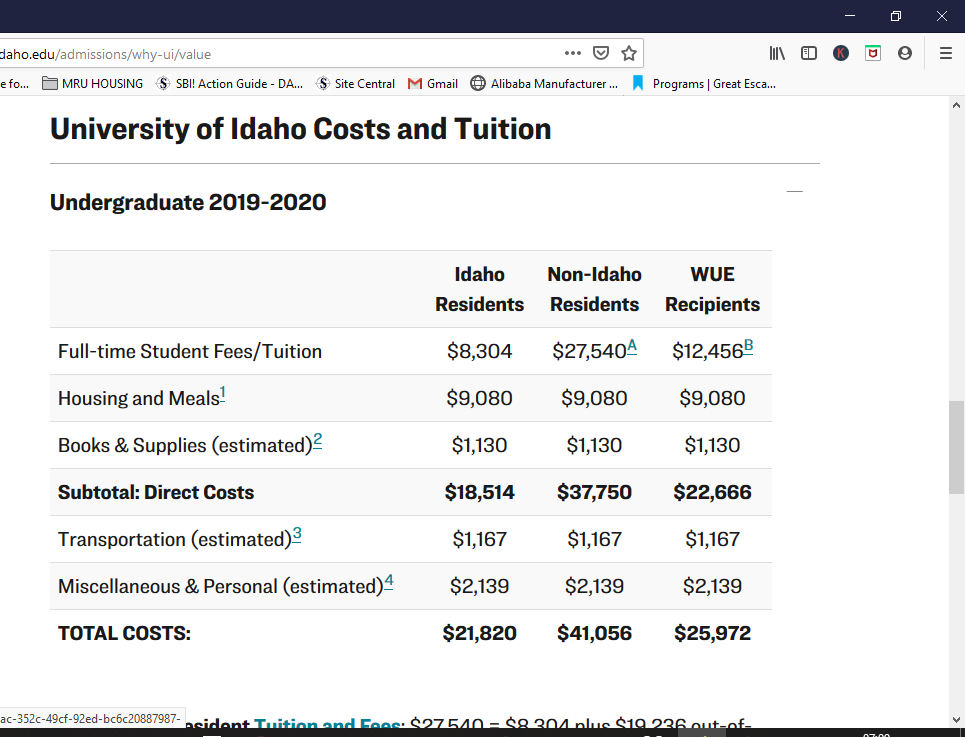Open Site Central bookmark
Viewport: 965px width, 737px height.
(x=355, y=84)
